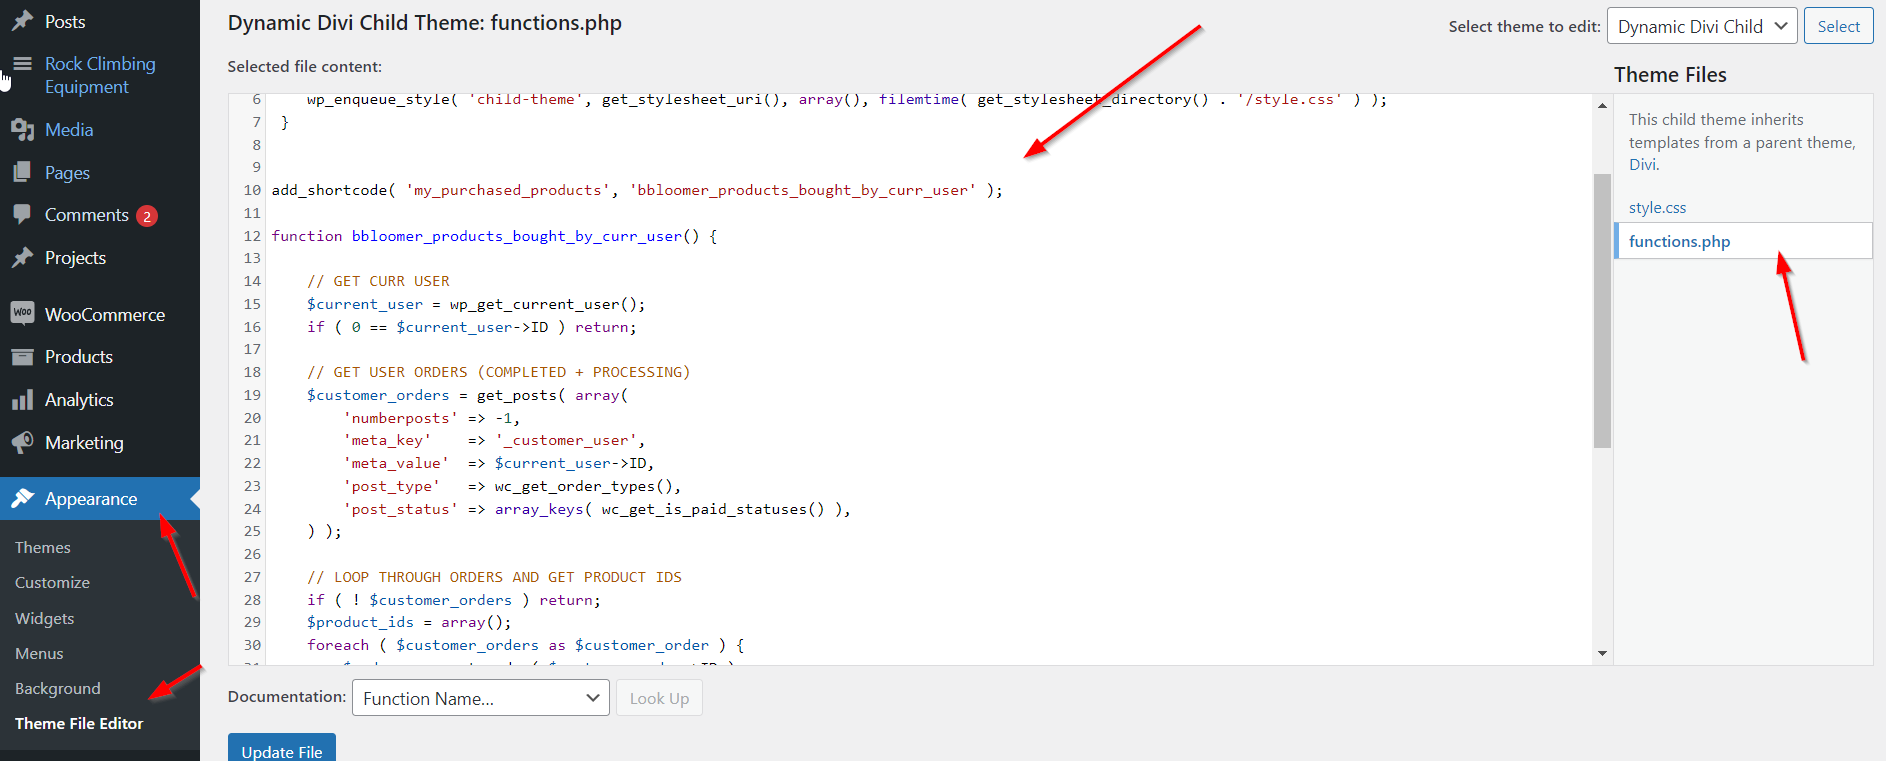The height and width of the screenshot is (761, 1886).
Task: Open the Widgets submenu item
Action: pyautogui.click(x=45, y=618)
